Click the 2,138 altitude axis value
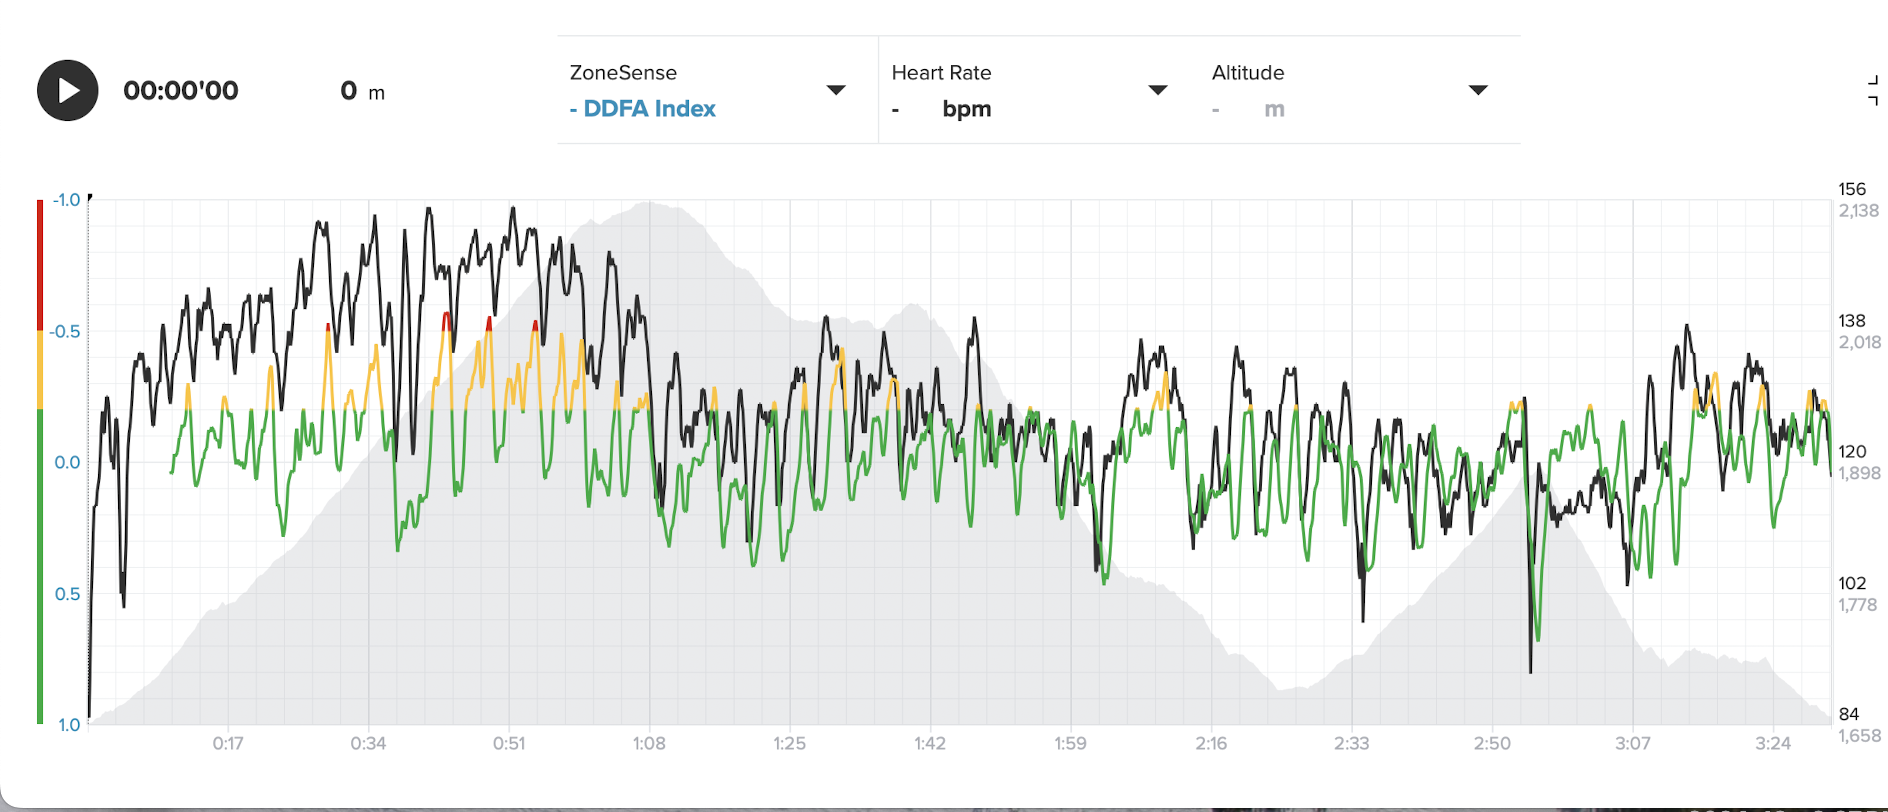 pos(1859,211)
